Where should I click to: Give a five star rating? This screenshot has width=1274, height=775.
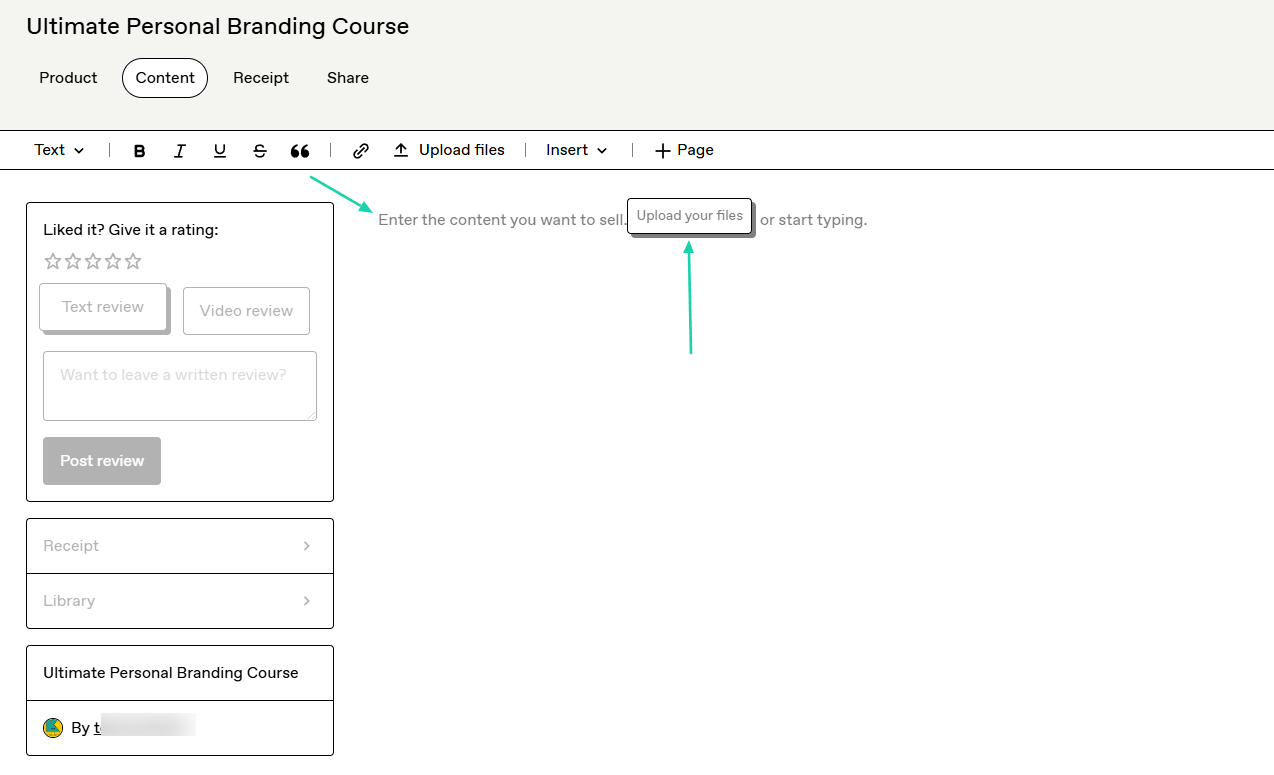(133, 261)
